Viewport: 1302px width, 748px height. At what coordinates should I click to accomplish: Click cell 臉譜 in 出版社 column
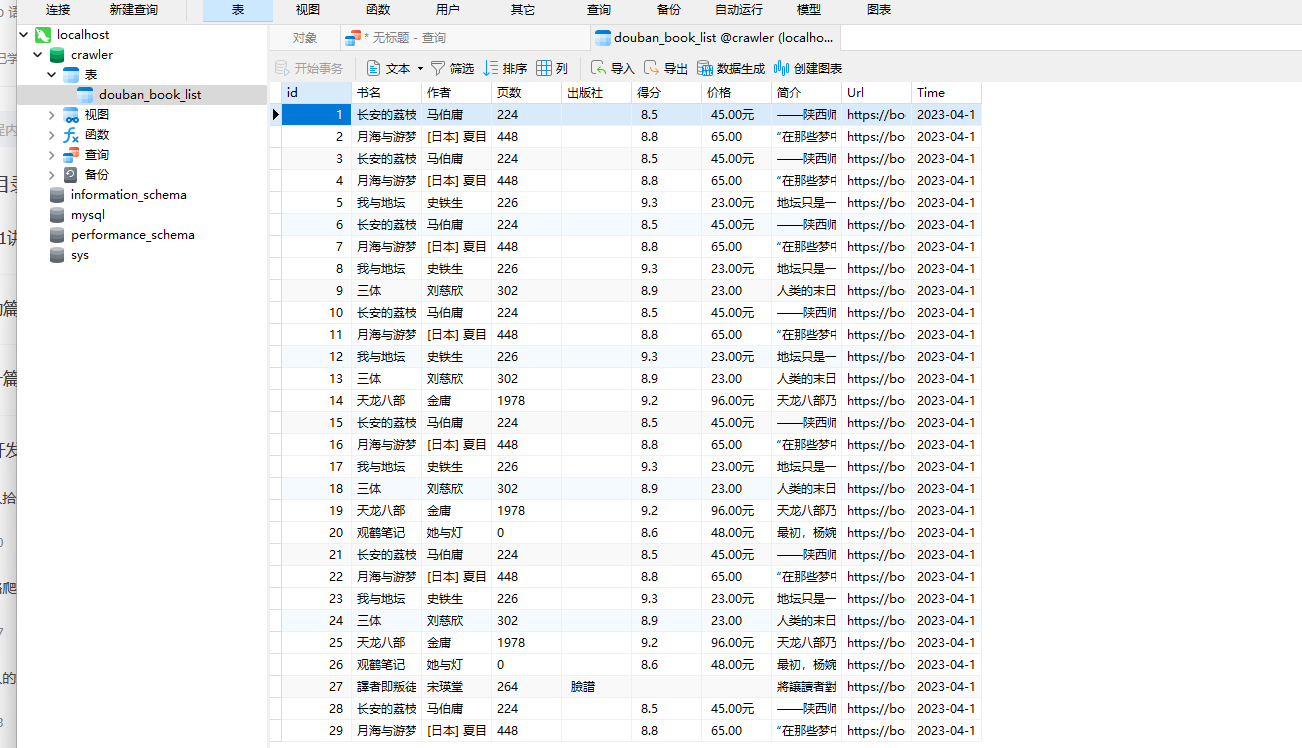coord(596,687)
